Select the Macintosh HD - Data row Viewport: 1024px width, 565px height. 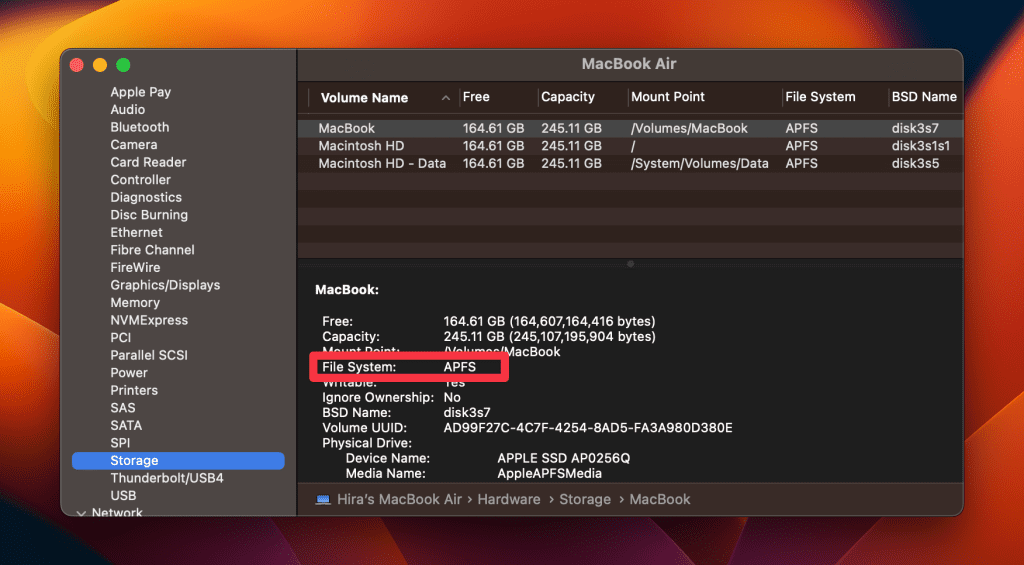click(x=382, y=163)
